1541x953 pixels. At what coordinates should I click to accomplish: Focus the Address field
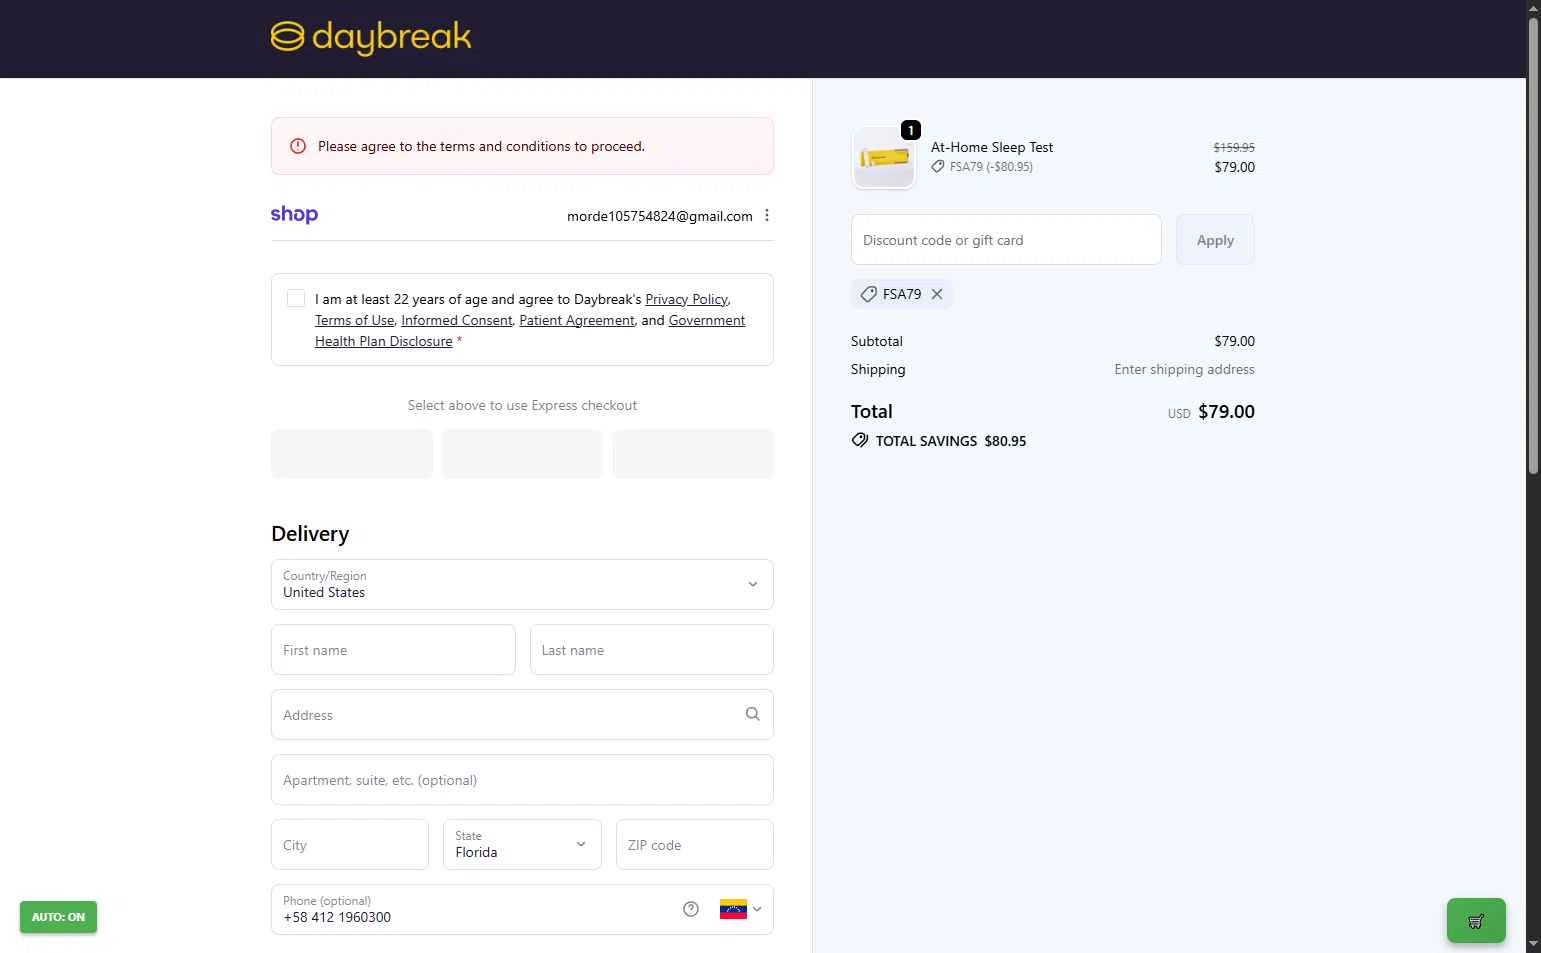(522, 714)
